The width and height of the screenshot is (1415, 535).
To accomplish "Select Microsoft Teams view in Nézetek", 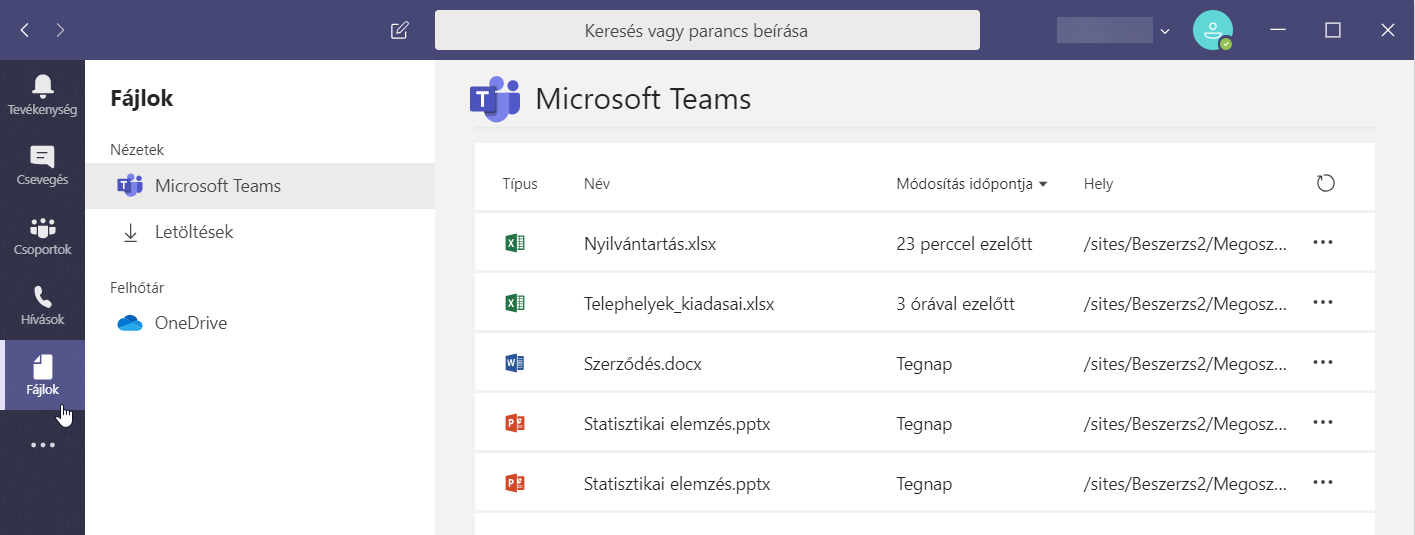I will [x=217, y=186].
